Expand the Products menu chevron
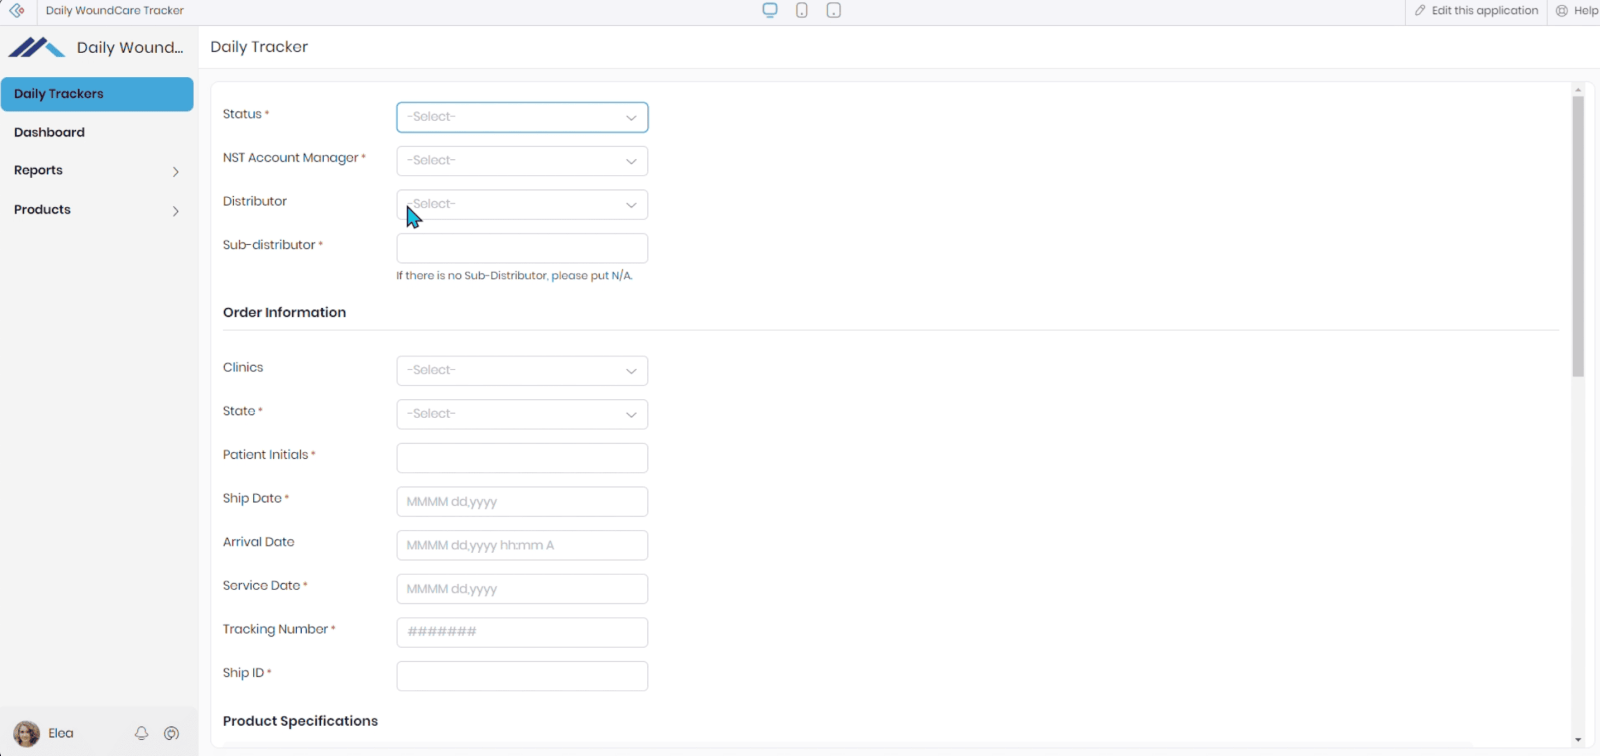Viewport: 1600px width, 756px height. tap(176, 211)
